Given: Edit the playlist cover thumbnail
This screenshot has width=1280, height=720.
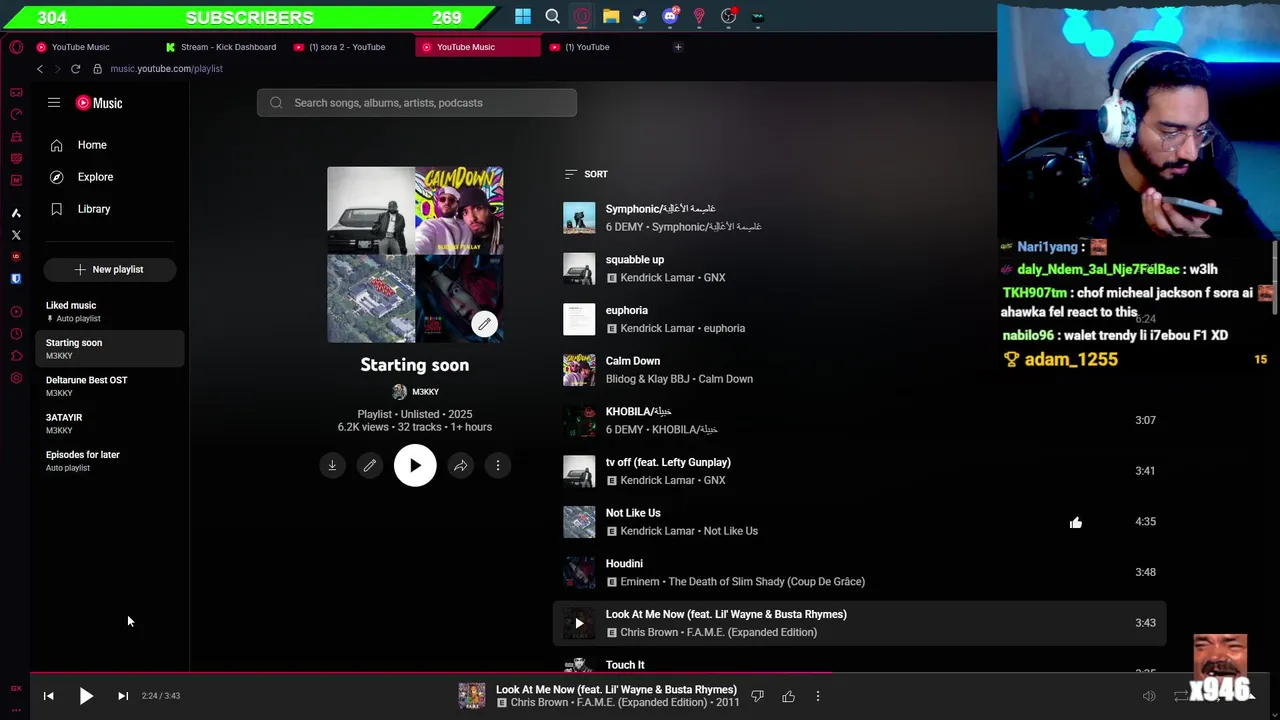Looking at the screenshot, I should [x=484, y=324].
